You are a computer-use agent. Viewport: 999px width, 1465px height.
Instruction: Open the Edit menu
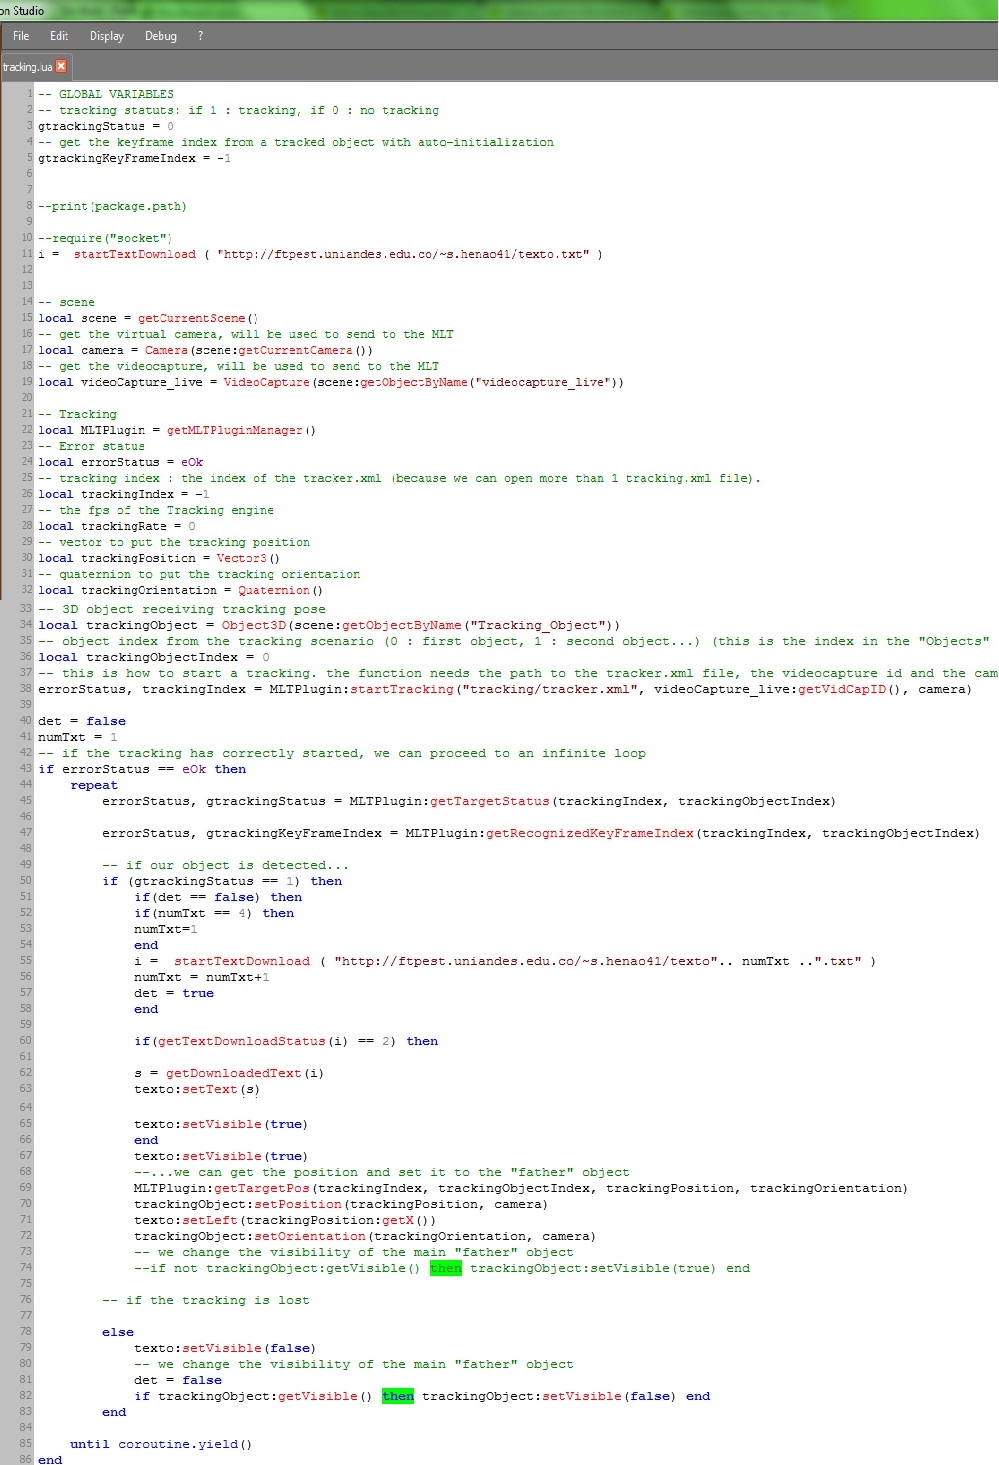(x=59, y=36)
